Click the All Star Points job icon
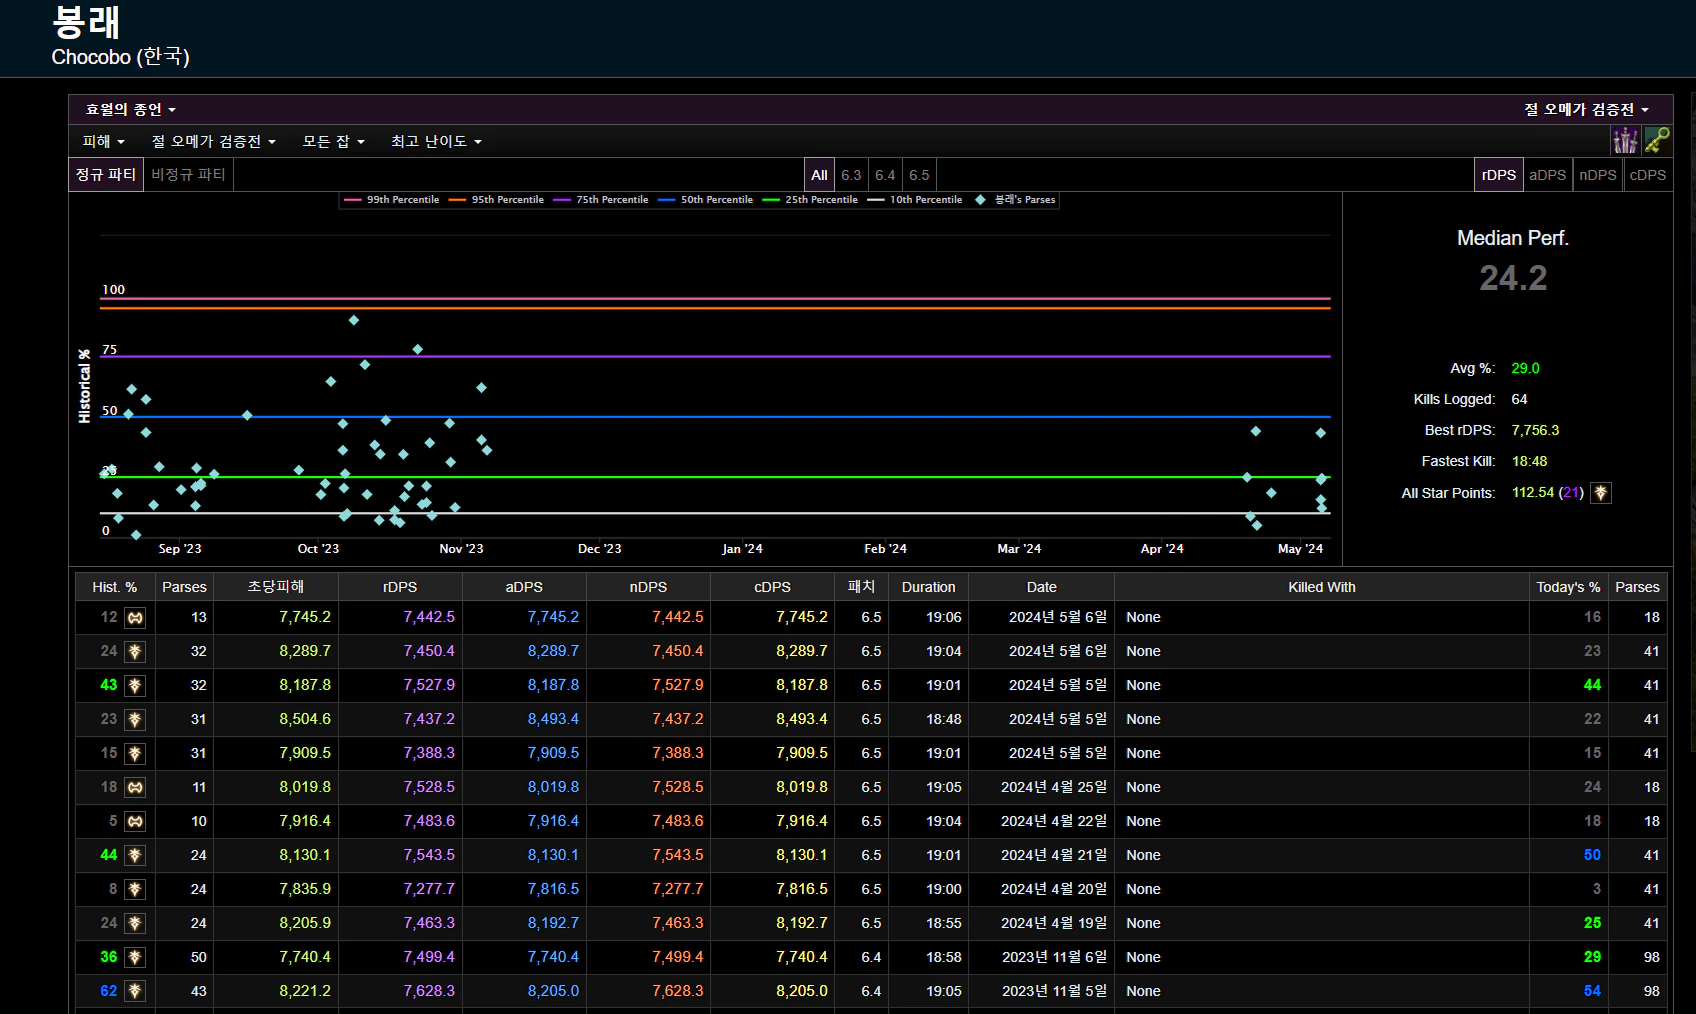 point(1601,493)
